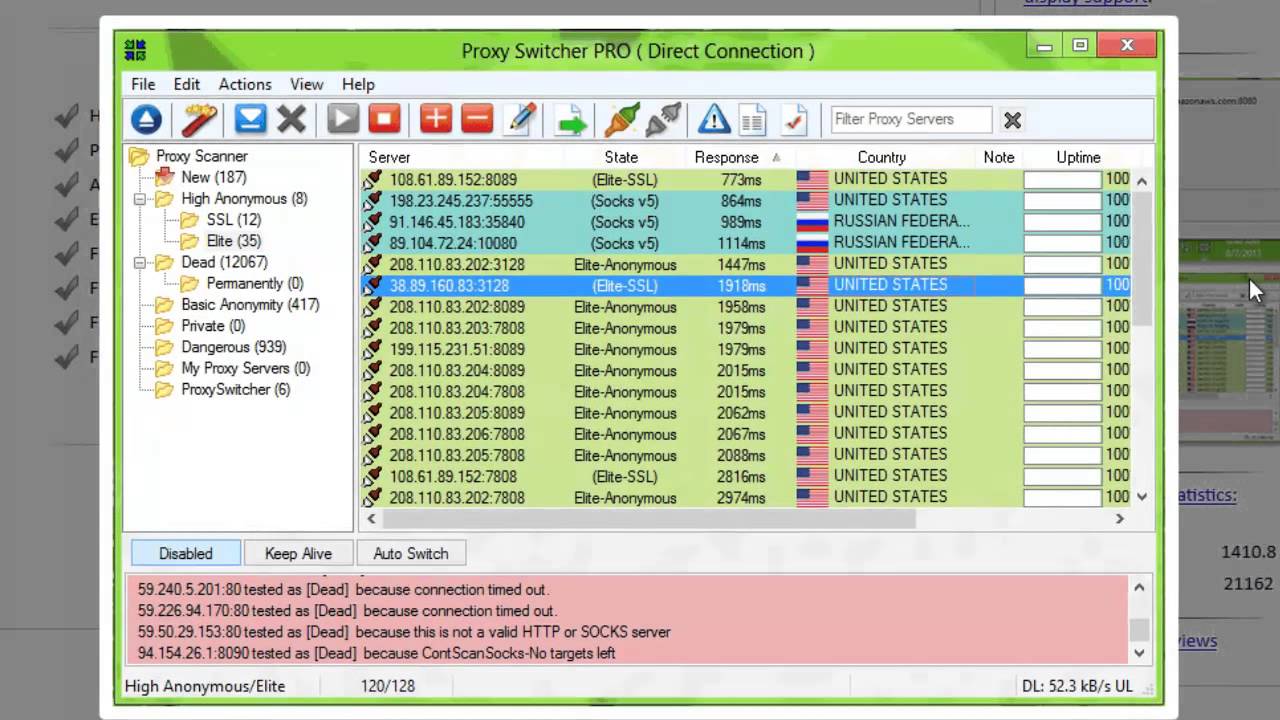Edit proxy with the pencil icon
The width and height of the screenshot is (1280, 720).
click(x=520, y=120)
